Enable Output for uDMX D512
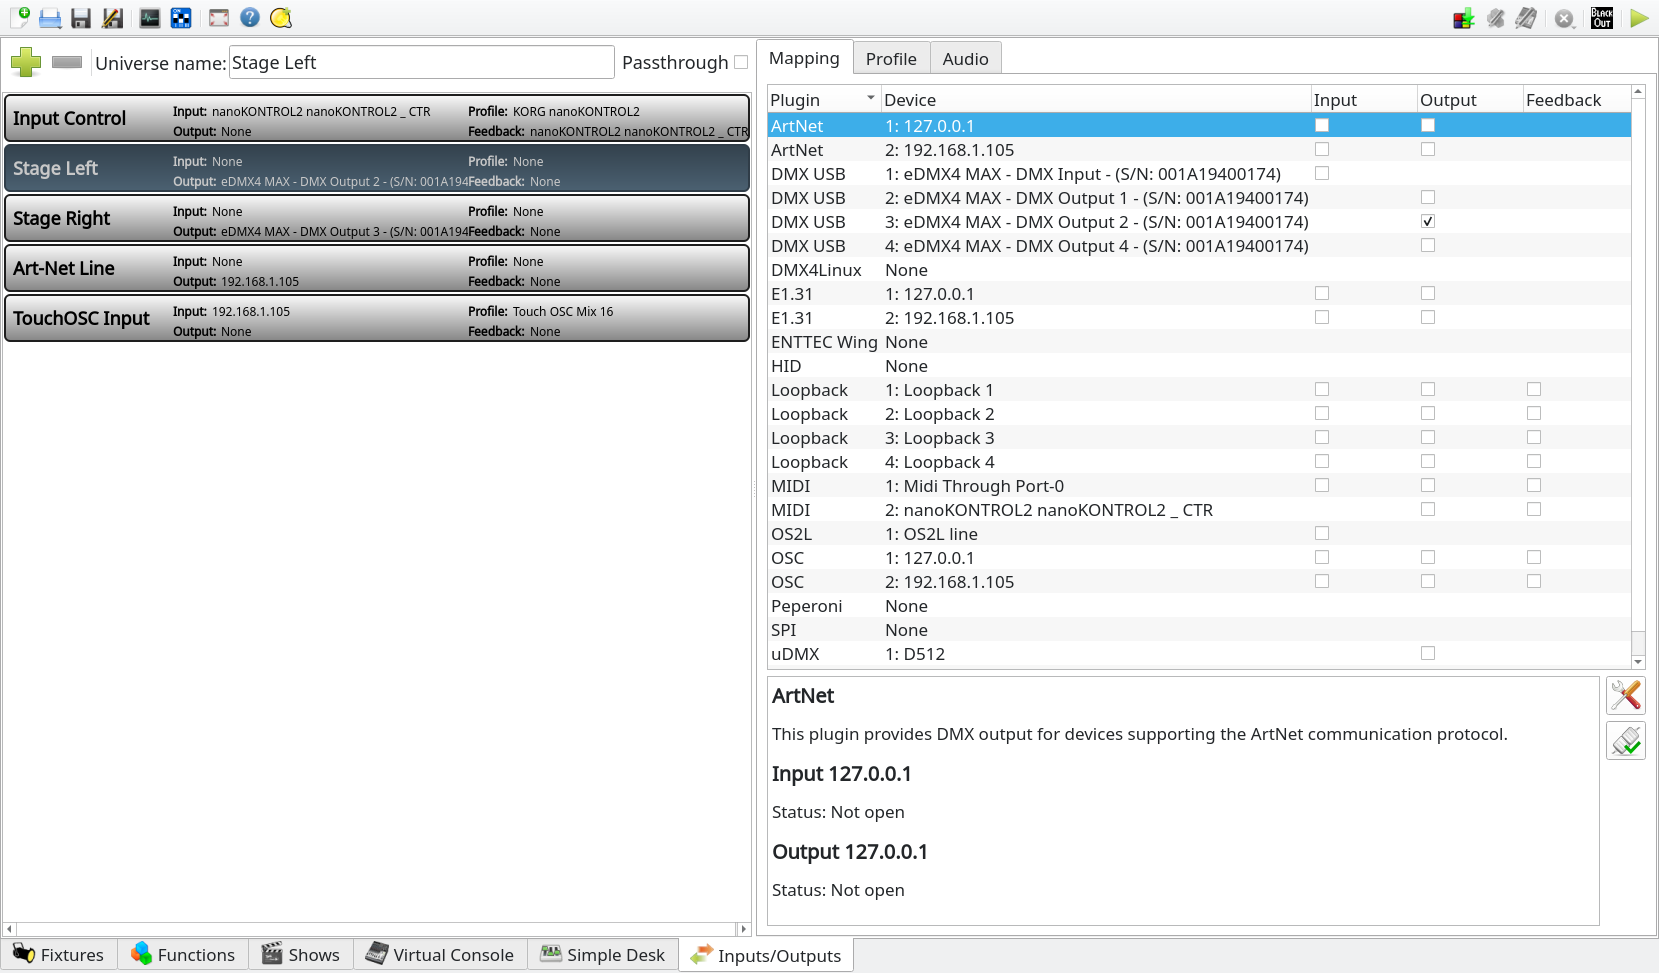 tap(1428, 653)
